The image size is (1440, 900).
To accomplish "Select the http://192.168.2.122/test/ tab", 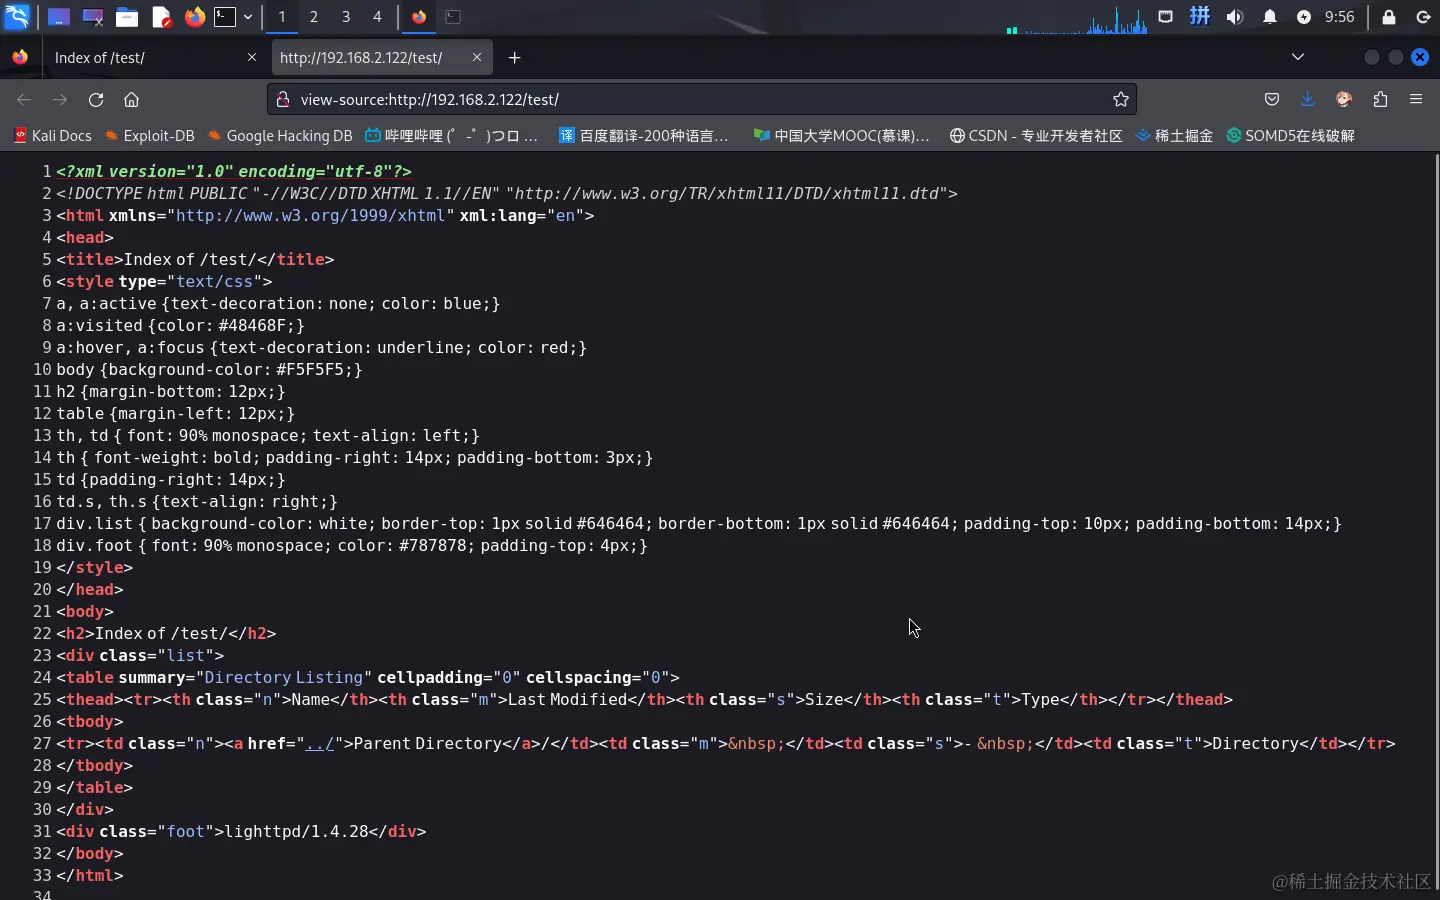I will pyautogui.click(x=381, y=58).
